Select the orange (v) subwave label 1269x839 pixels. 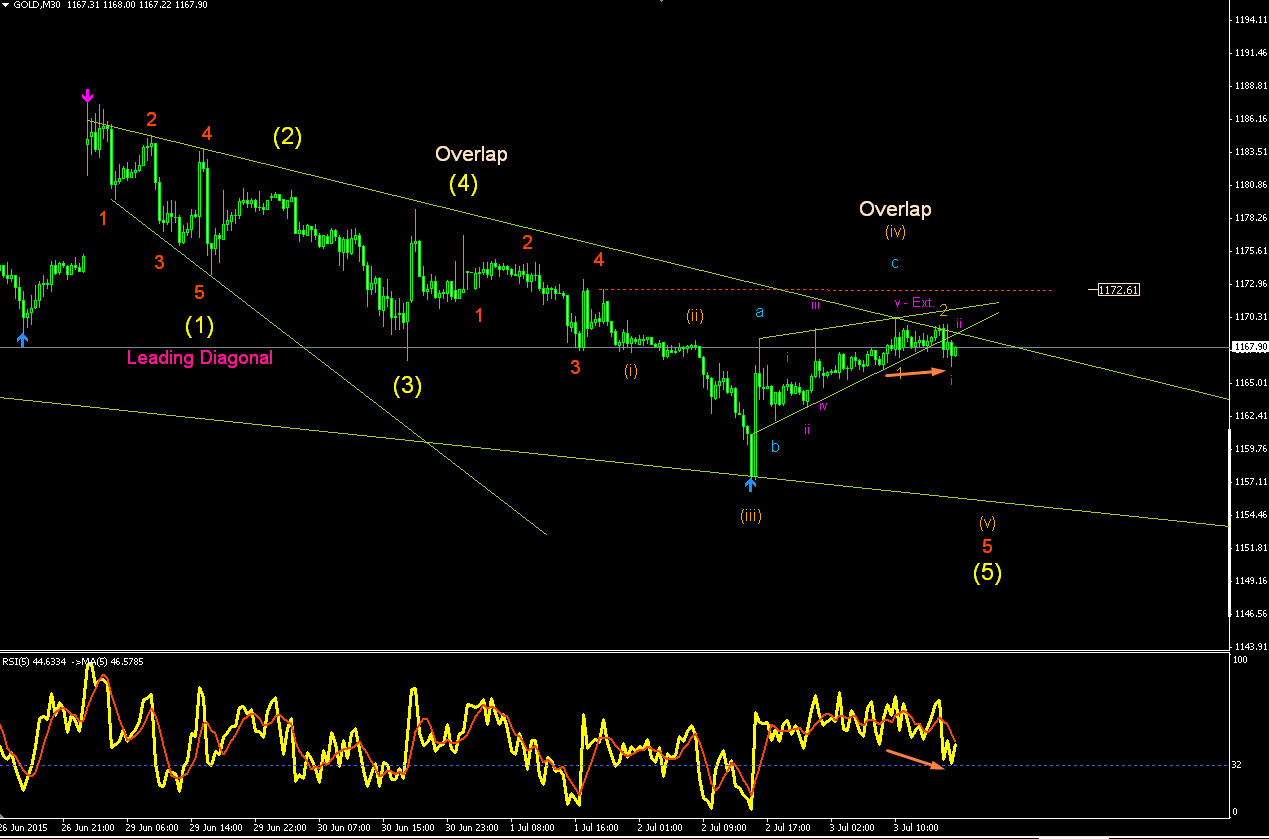coord(987,522)
